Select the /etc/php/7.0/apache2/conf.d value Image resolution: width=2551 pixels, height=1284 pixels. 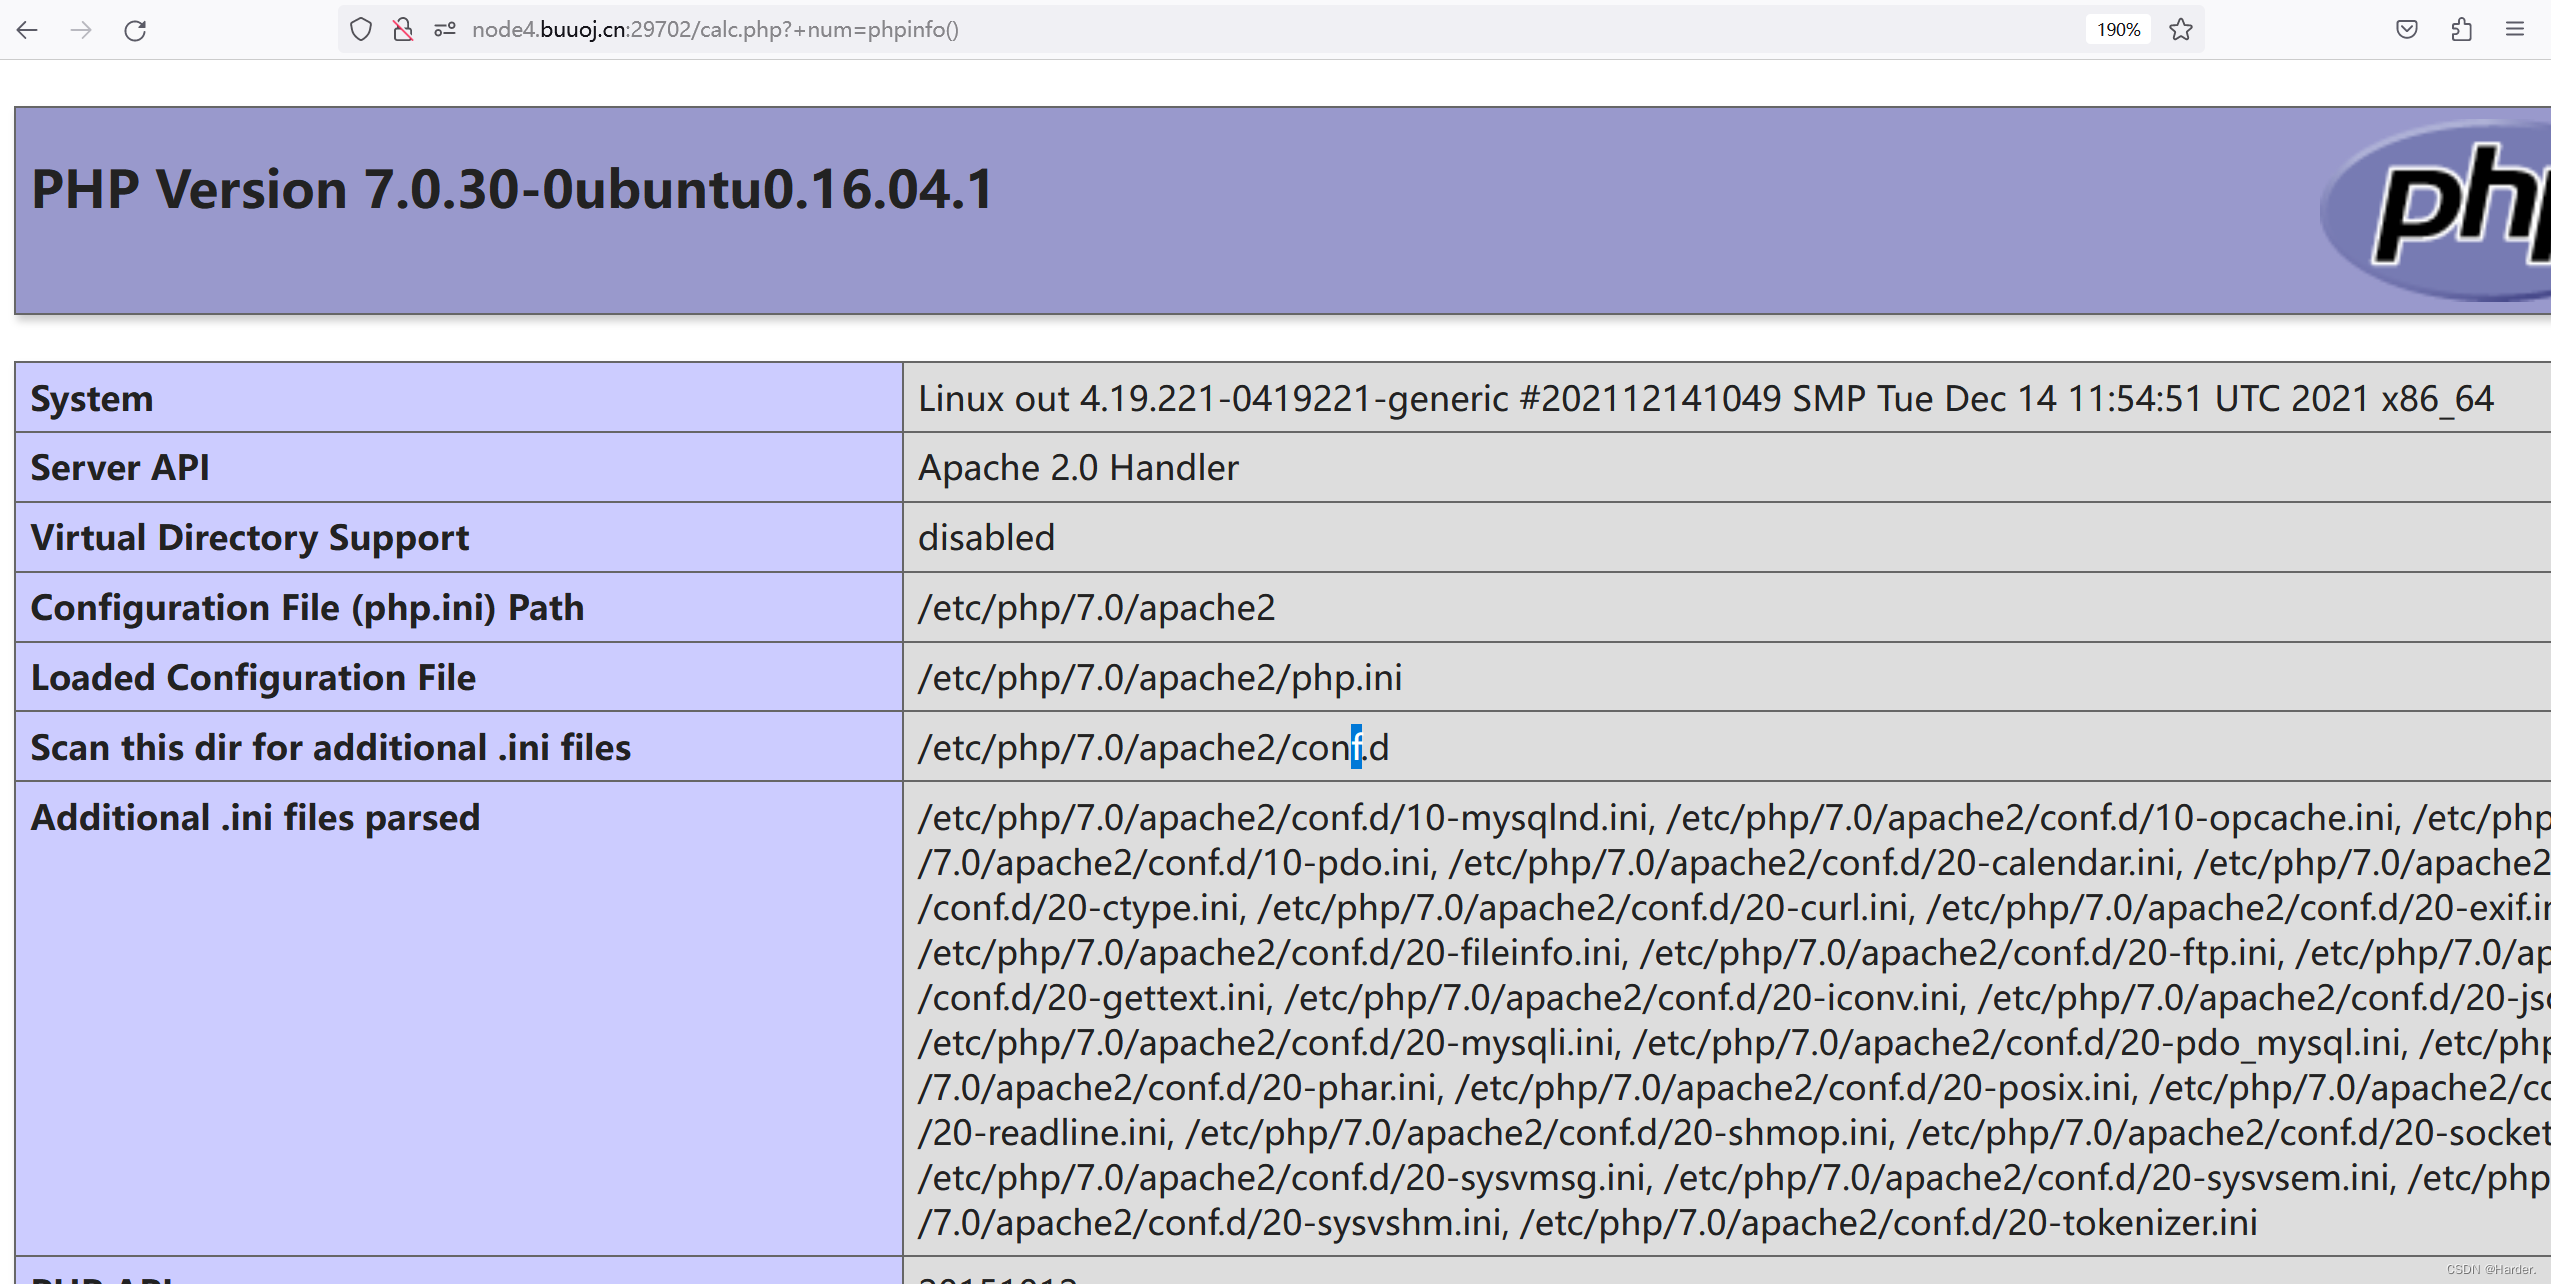pyautogui.click(x=1153, y=748)
